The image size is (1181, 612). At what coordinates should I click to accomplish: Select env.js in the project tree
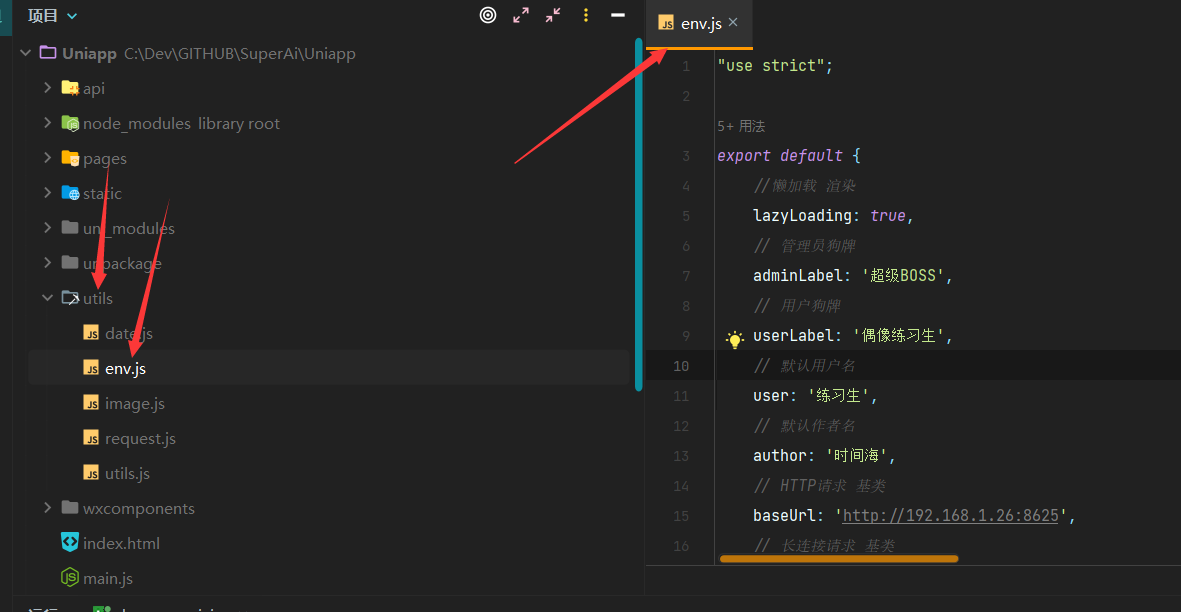(x=329, y=368)
